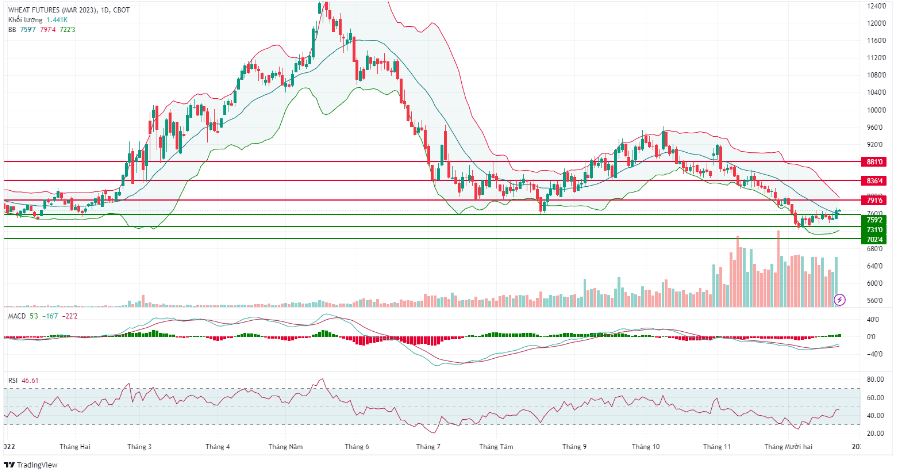Click the Tháng 11 time axis label
Viewport: 904px width, 475px height.
717,447
